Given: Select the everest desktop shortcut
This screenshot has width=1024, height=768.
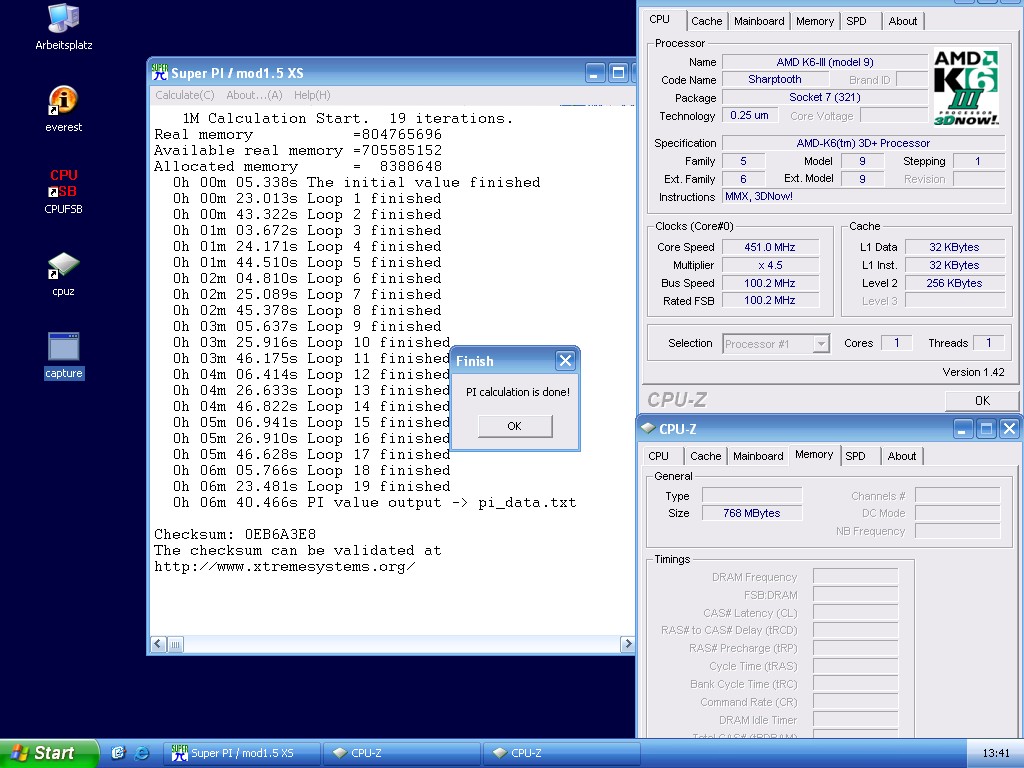Looking at the screenshot, I should [x=63, y=109].
